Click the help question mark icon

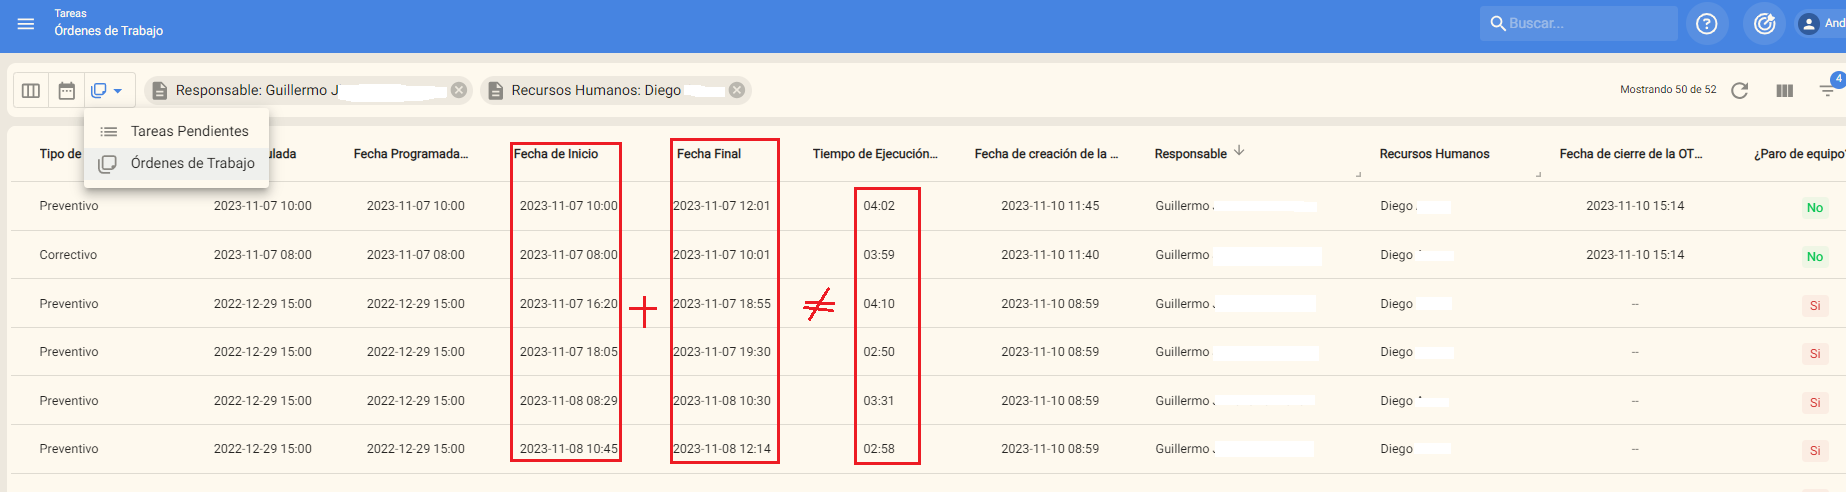pyautogui.click(x=1706, y=23)
